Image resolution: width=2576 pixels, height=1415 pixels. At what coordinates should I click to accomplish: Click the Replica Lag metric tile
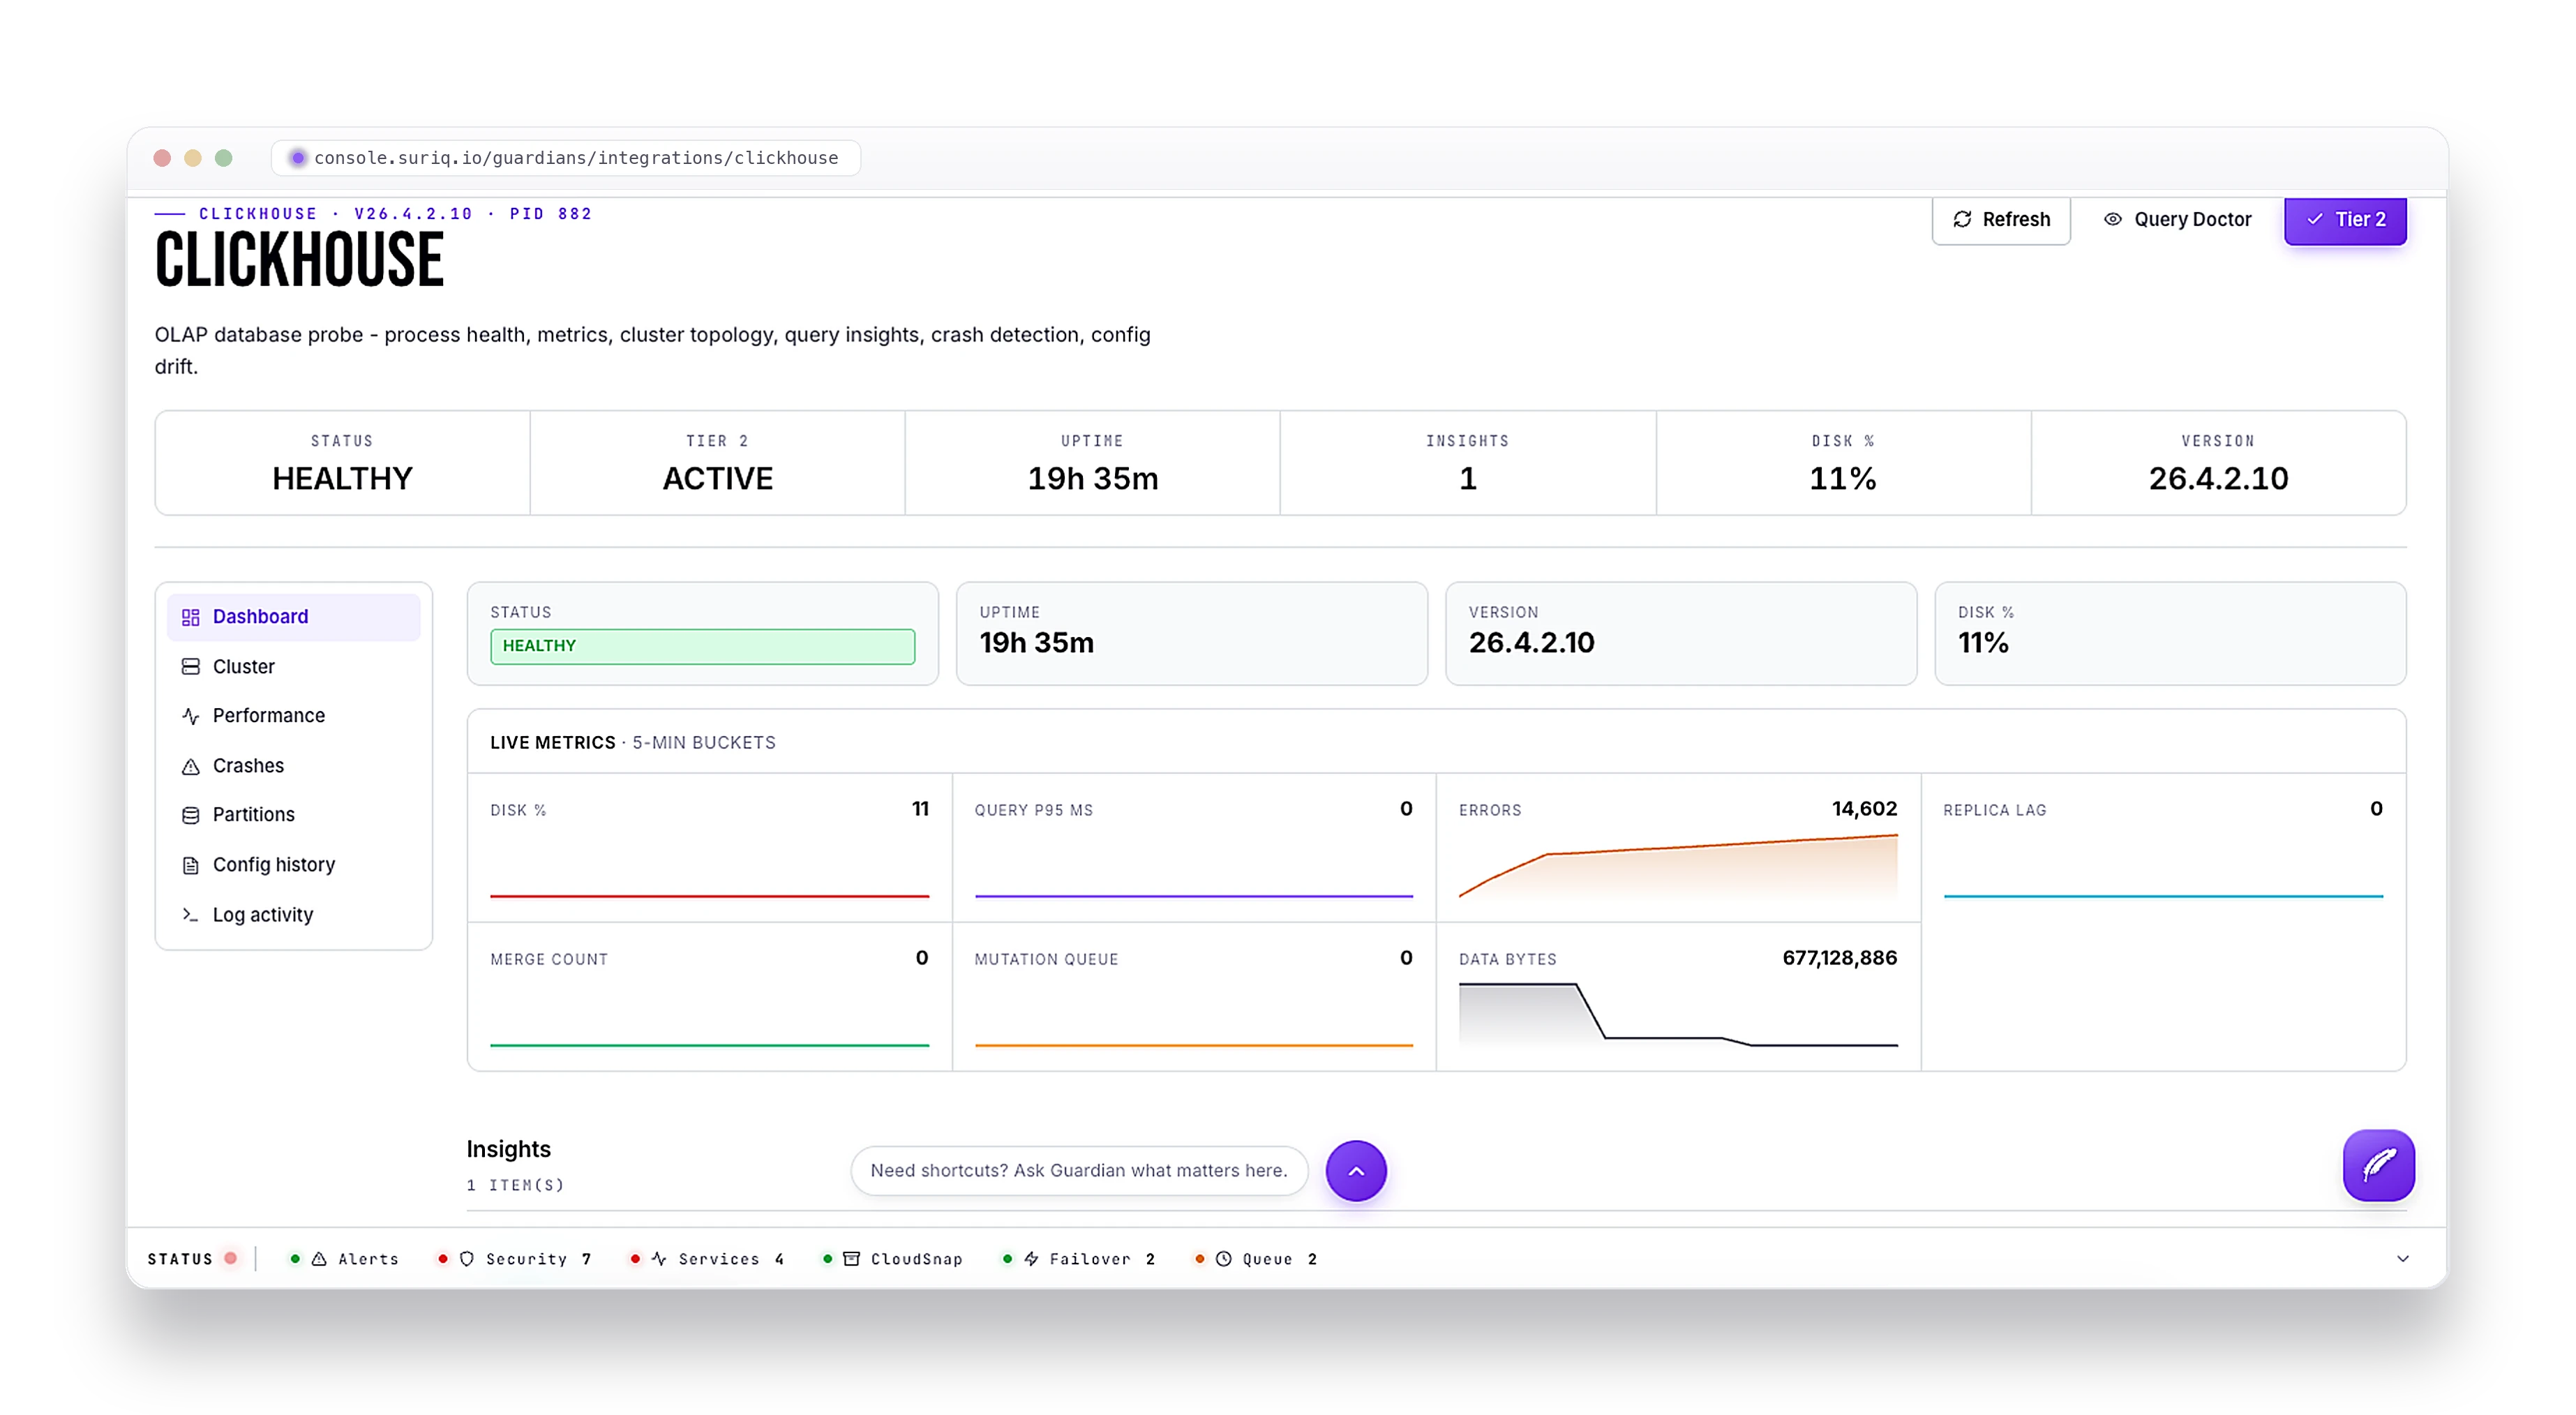(2163, 848)
